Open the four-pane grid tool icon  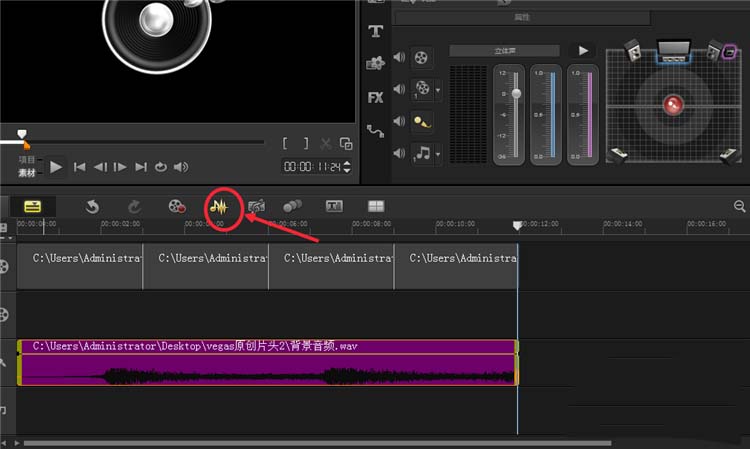coord(376,206)
